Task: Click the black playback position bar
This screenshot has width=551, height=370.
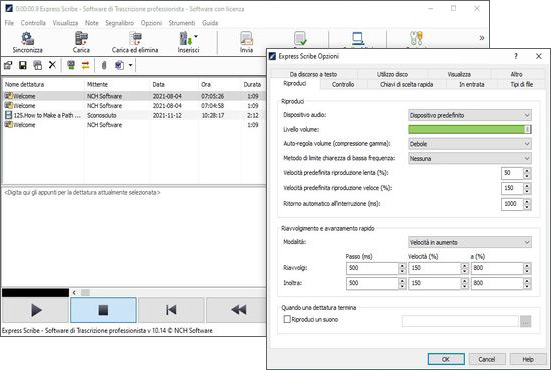Action: tap(35, 292)
